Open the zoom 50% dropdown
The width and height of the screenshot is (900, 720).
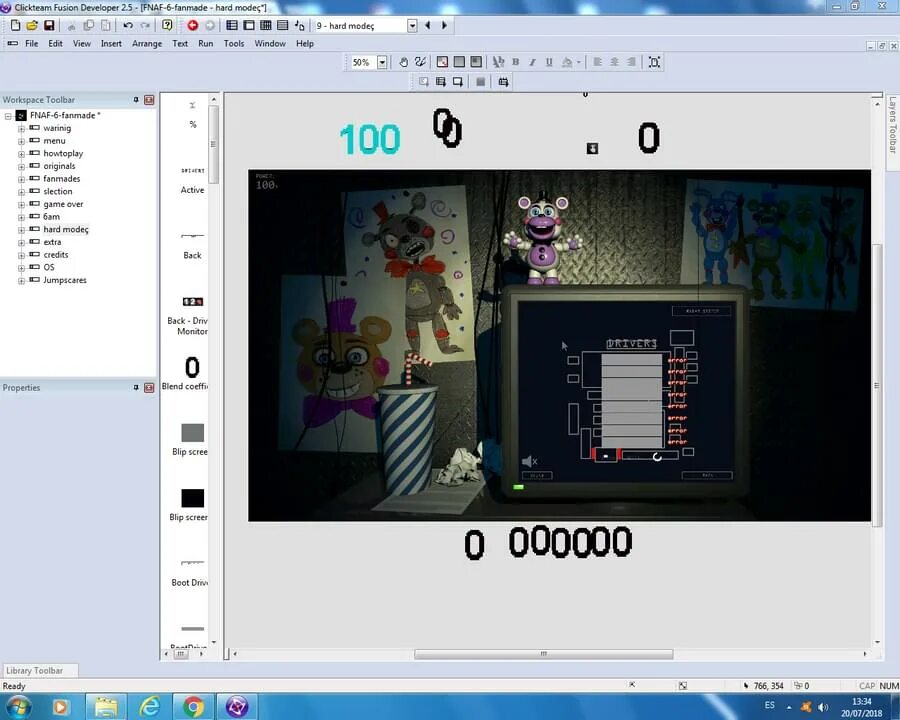382,63
